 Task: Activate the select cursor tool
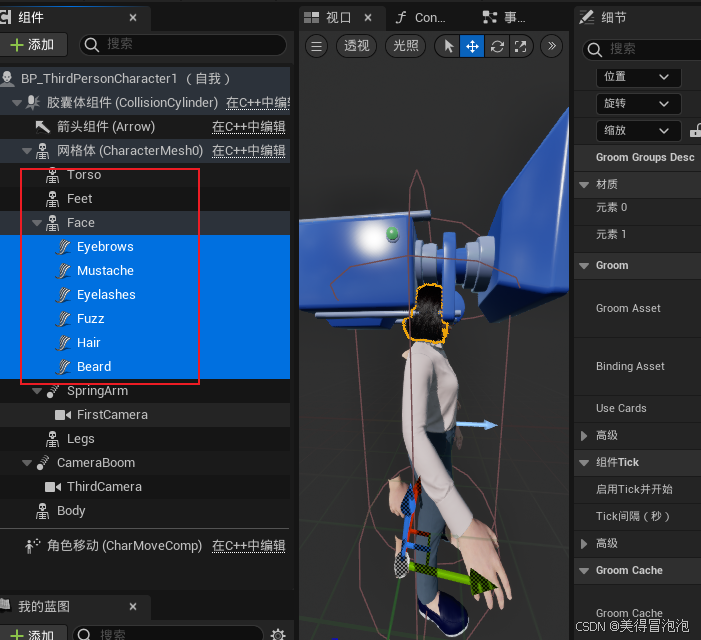tap(448, 46)
